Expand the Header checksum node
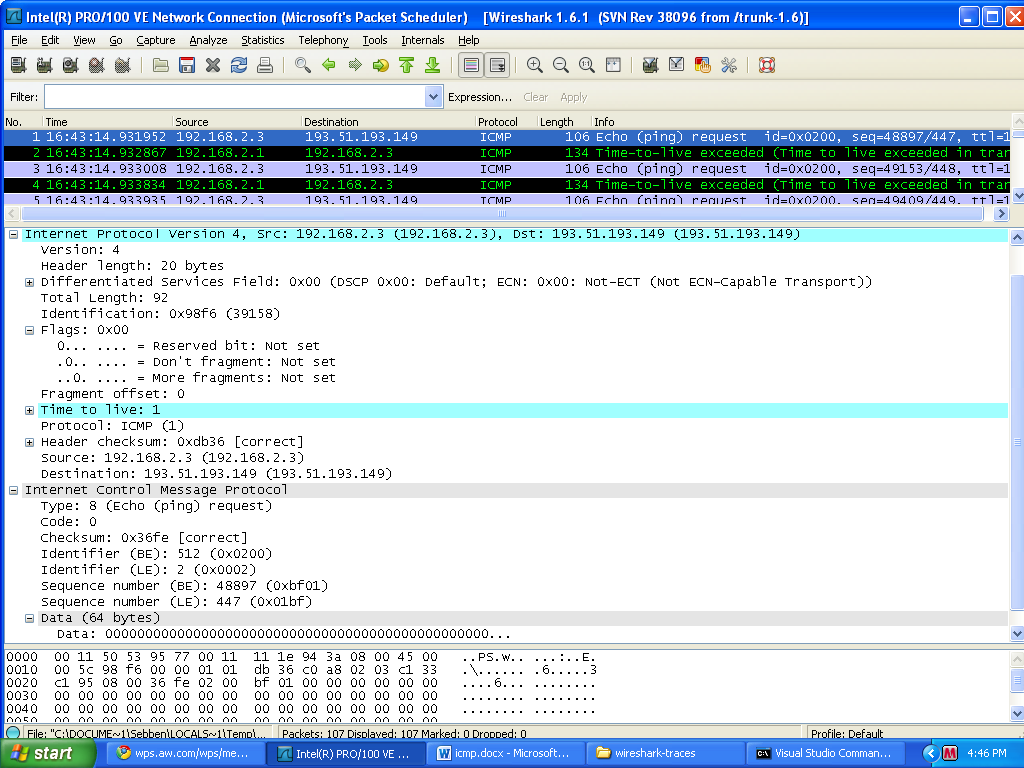This screenshot has width=1024, height=768. [29, 442]
